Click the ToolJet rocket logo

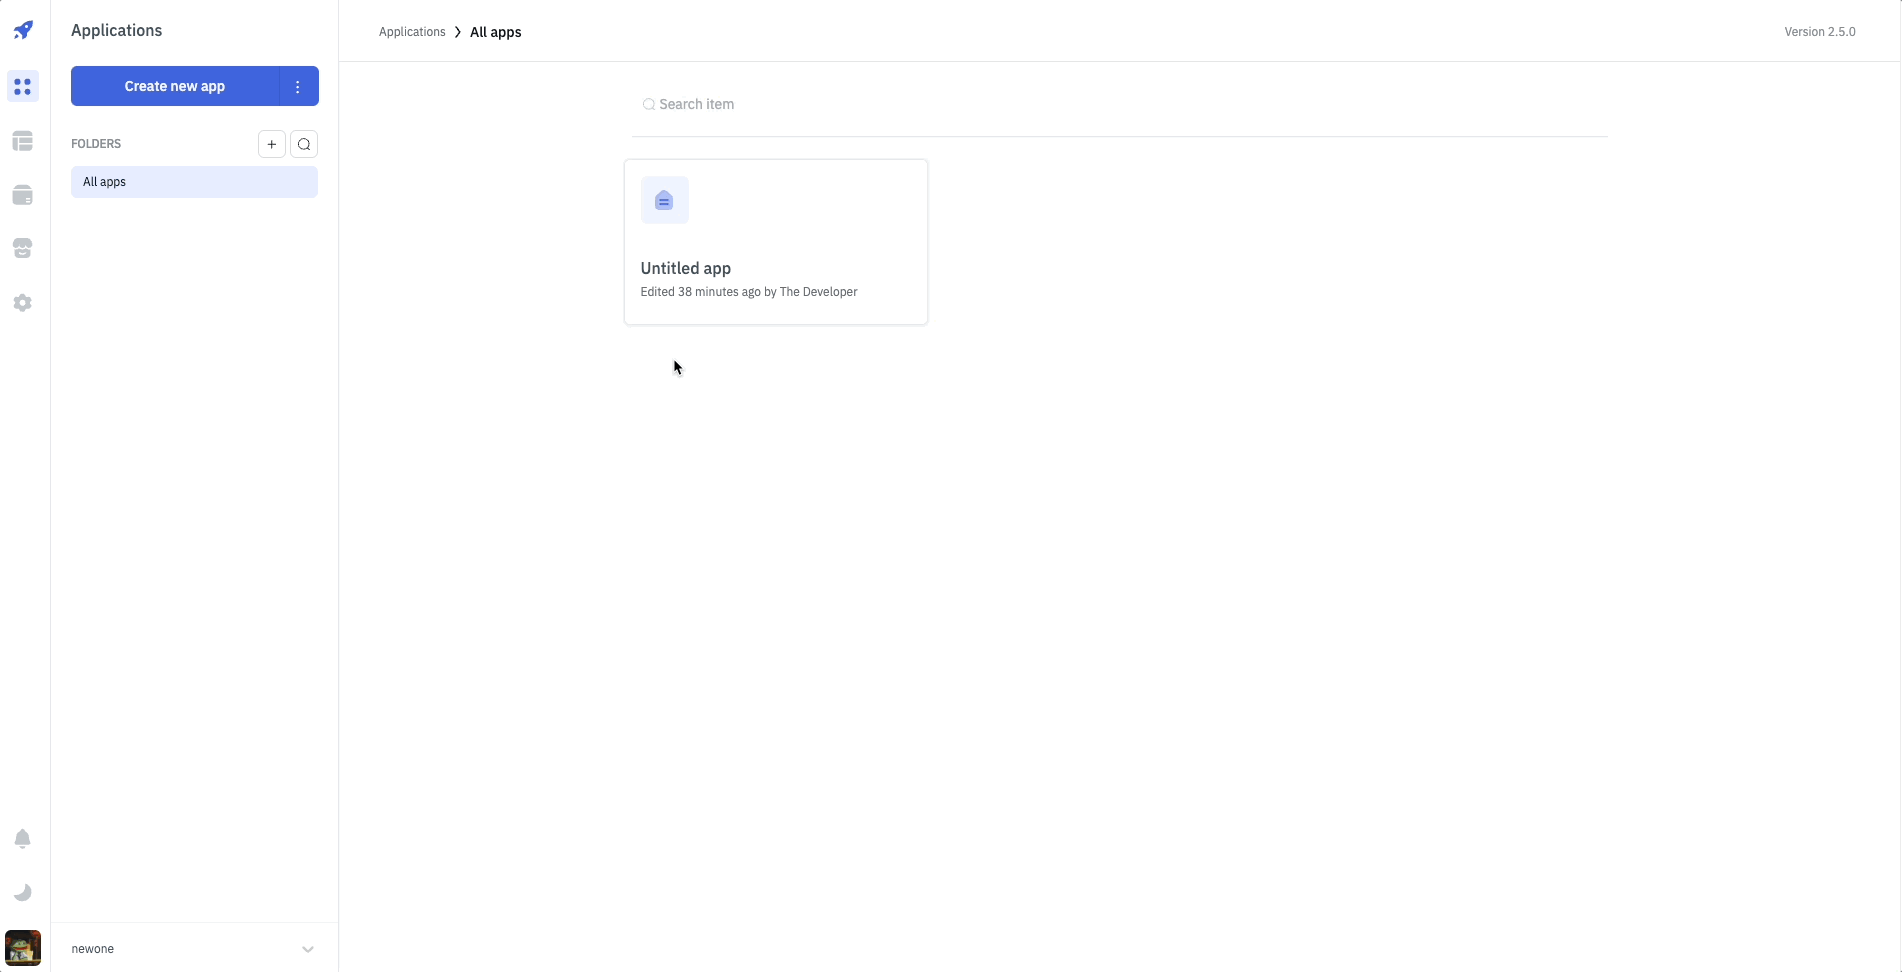(23, 30)
